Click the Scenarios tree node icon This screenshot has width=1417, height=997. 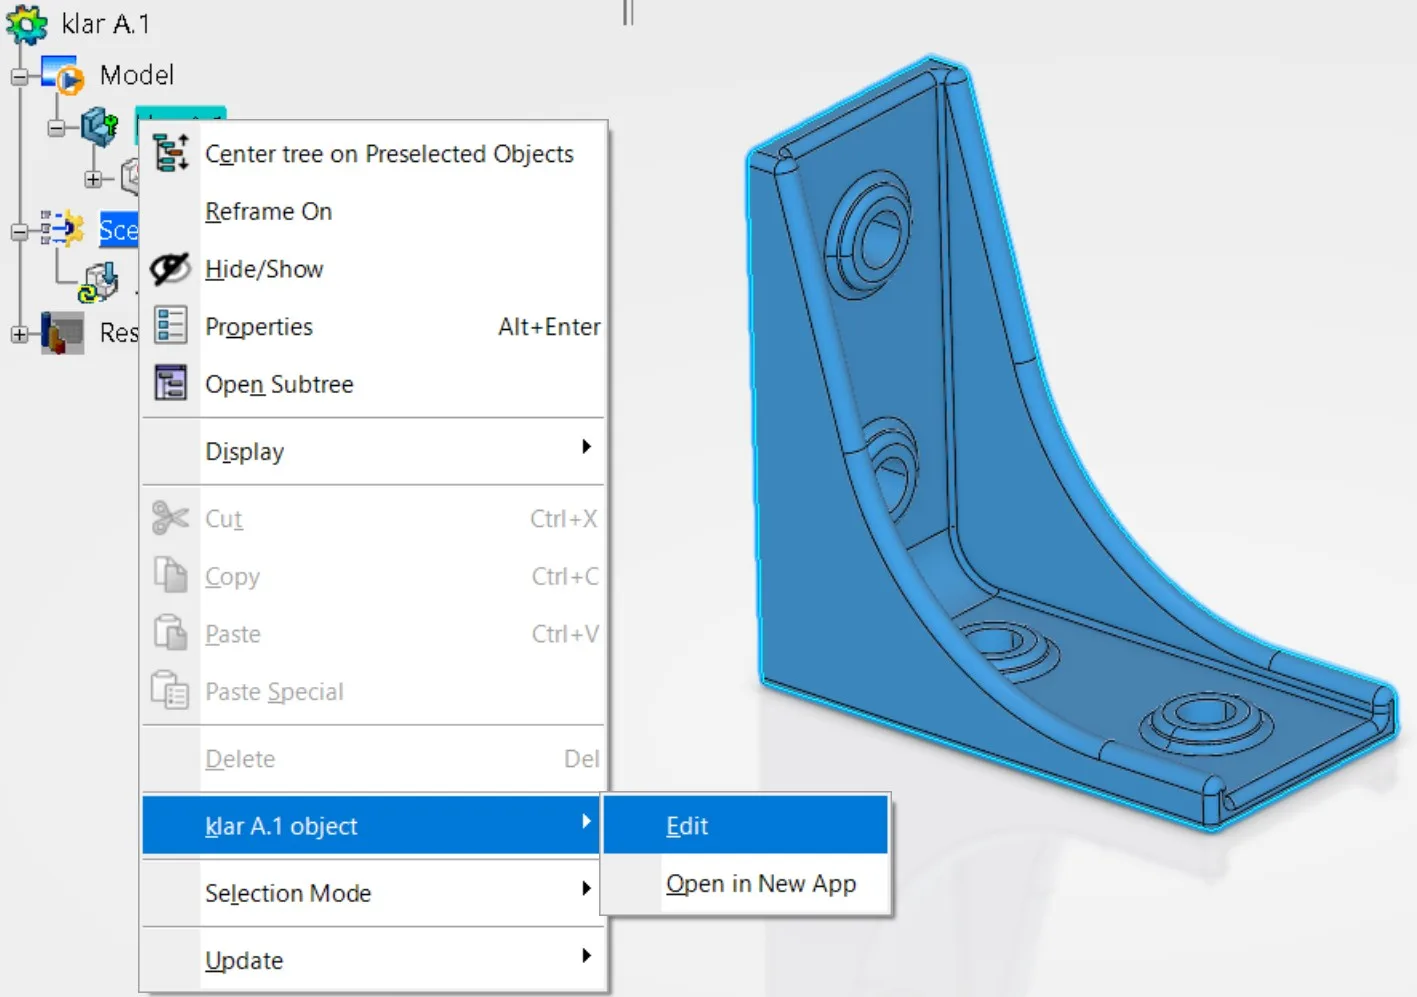point(62,229)
